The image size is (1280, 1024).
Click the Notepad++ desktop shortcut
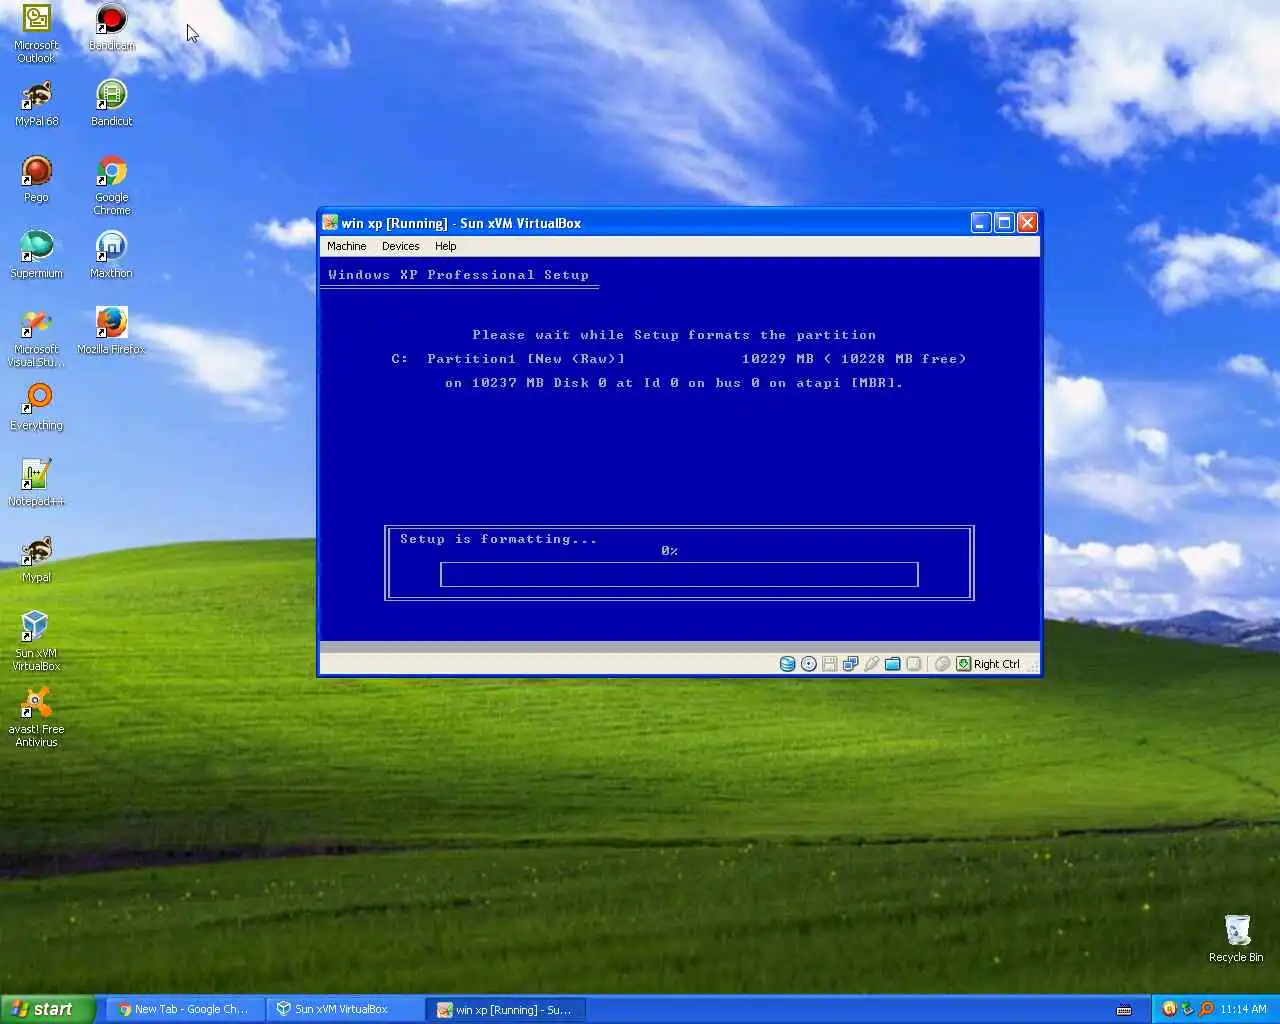[x=36, y=483]
